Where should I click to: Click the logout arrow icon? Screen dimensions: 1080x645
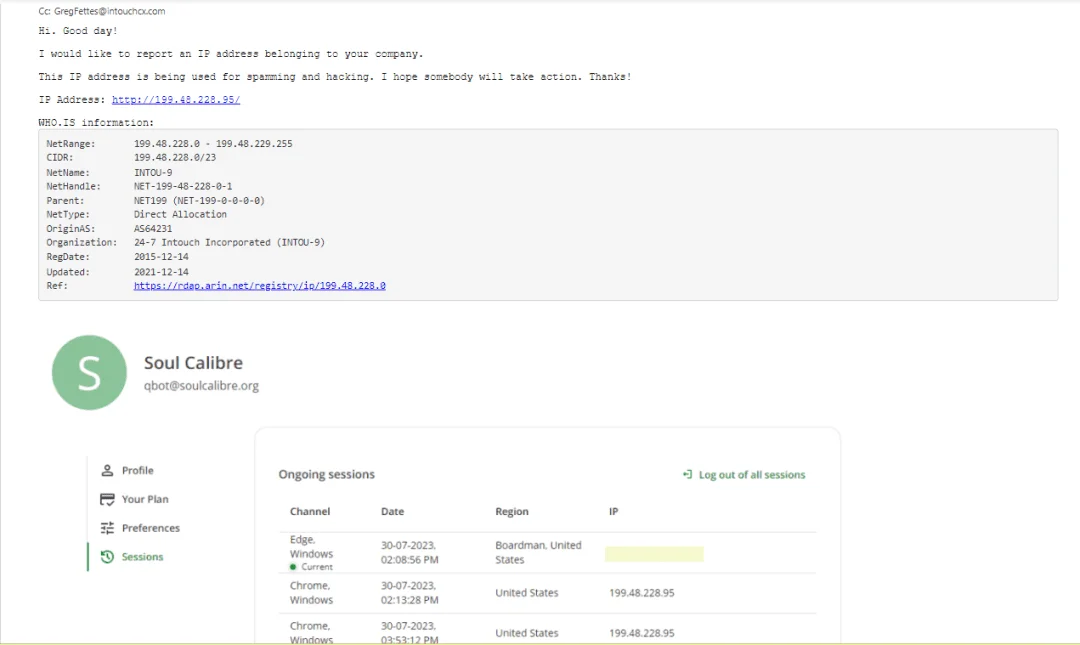[687, 475]
